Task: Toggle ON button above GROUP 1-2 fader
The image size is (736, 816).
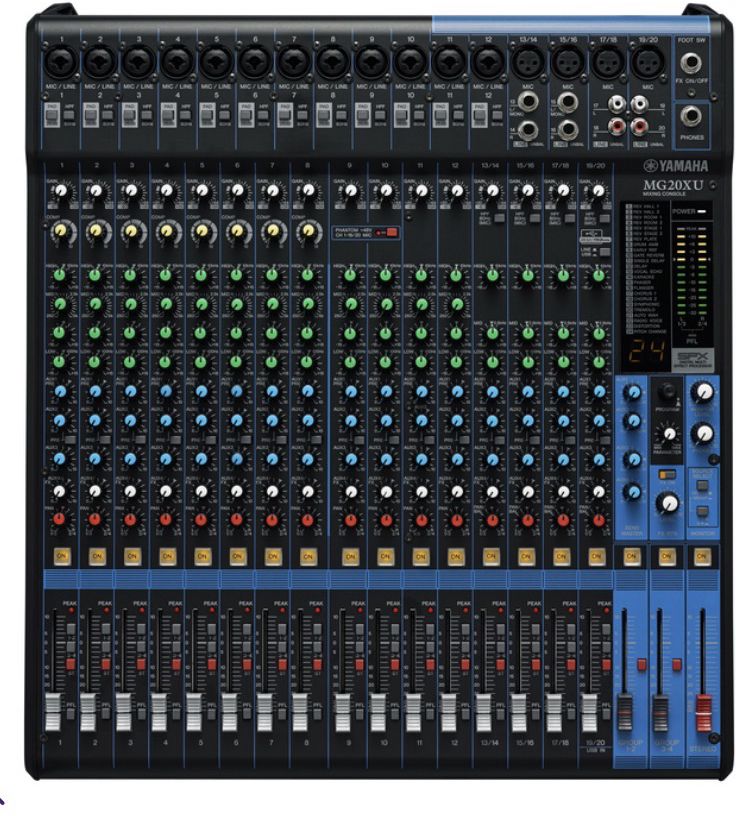Action: click(631, 556)
